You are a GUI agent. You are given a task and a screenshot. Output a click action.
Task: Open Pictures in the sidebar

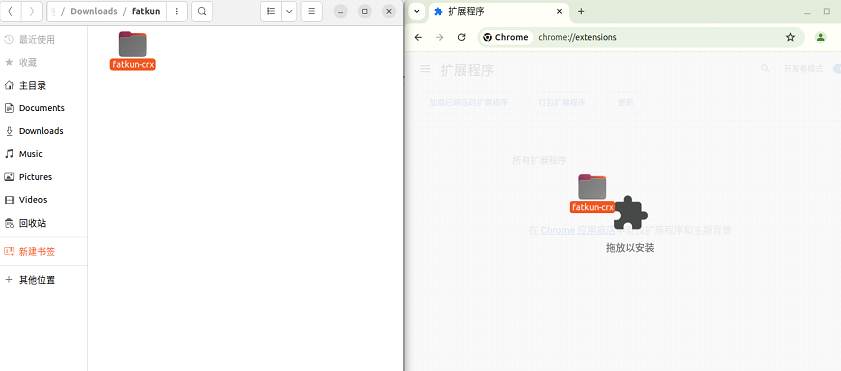43,177
